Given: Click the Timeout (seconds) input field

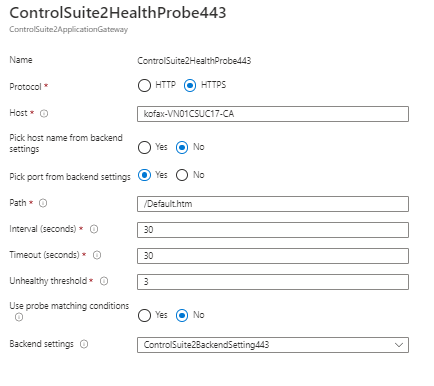Looking at the screenshot, I should 273,256.
